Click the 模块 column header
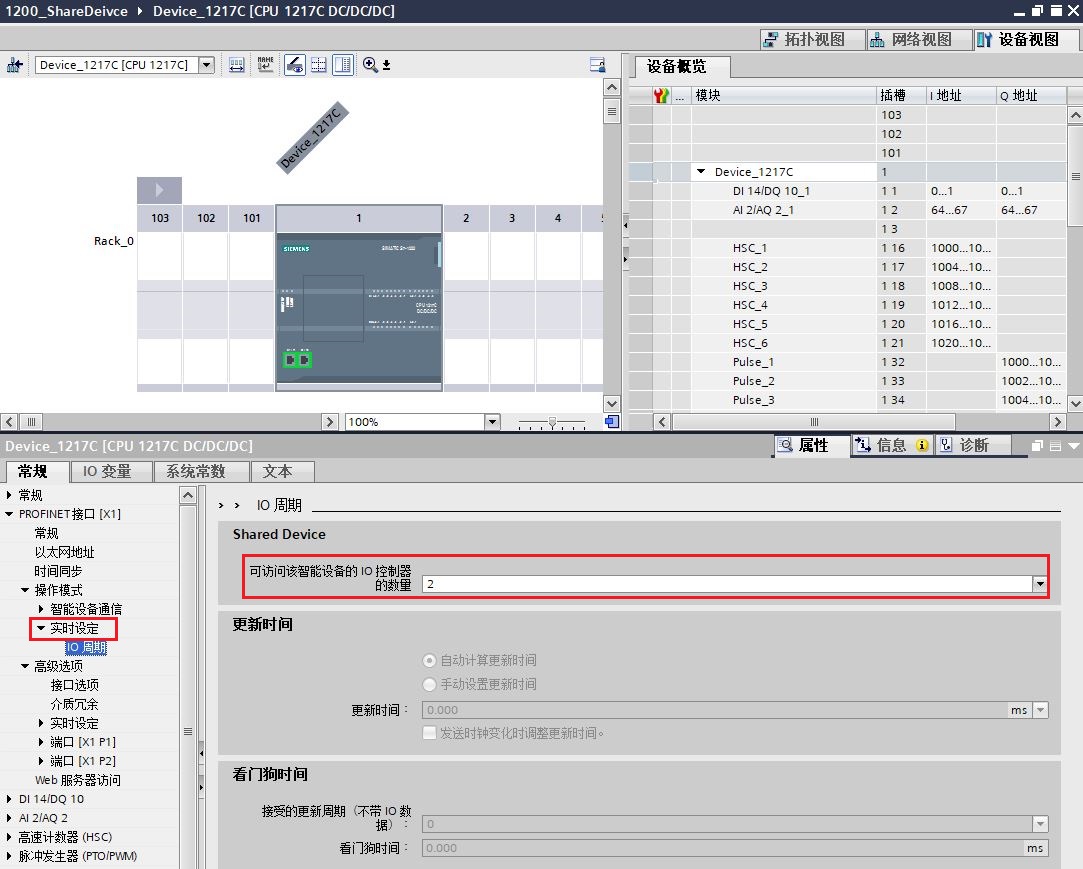Viewport: 1083px width, 869px height. [783, 95]
